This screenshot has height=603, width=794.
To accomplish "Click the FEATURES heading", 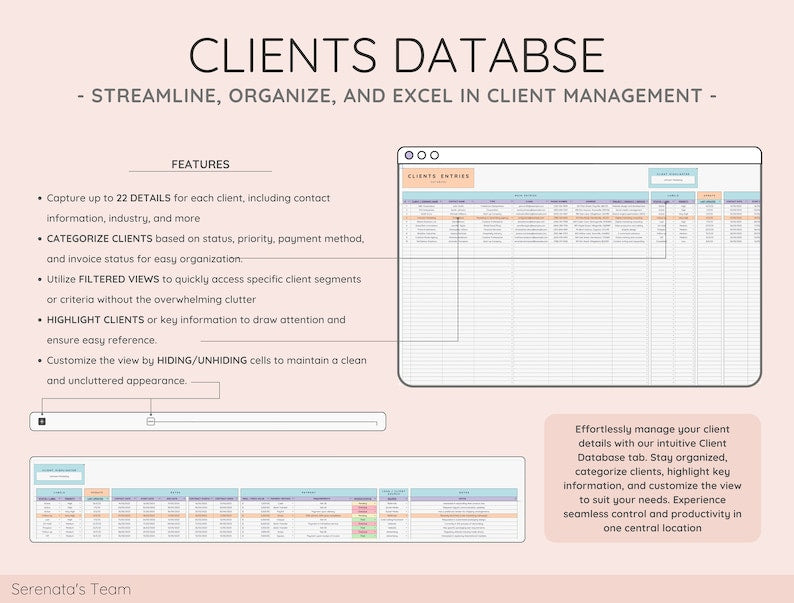I will [x=201, y=164].
